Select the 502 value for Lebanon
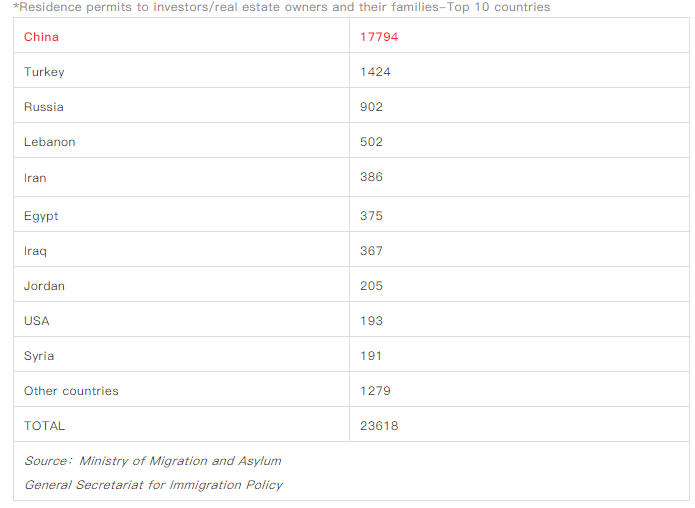The height and width of the screenshot is (508, 695). [371, 142]
